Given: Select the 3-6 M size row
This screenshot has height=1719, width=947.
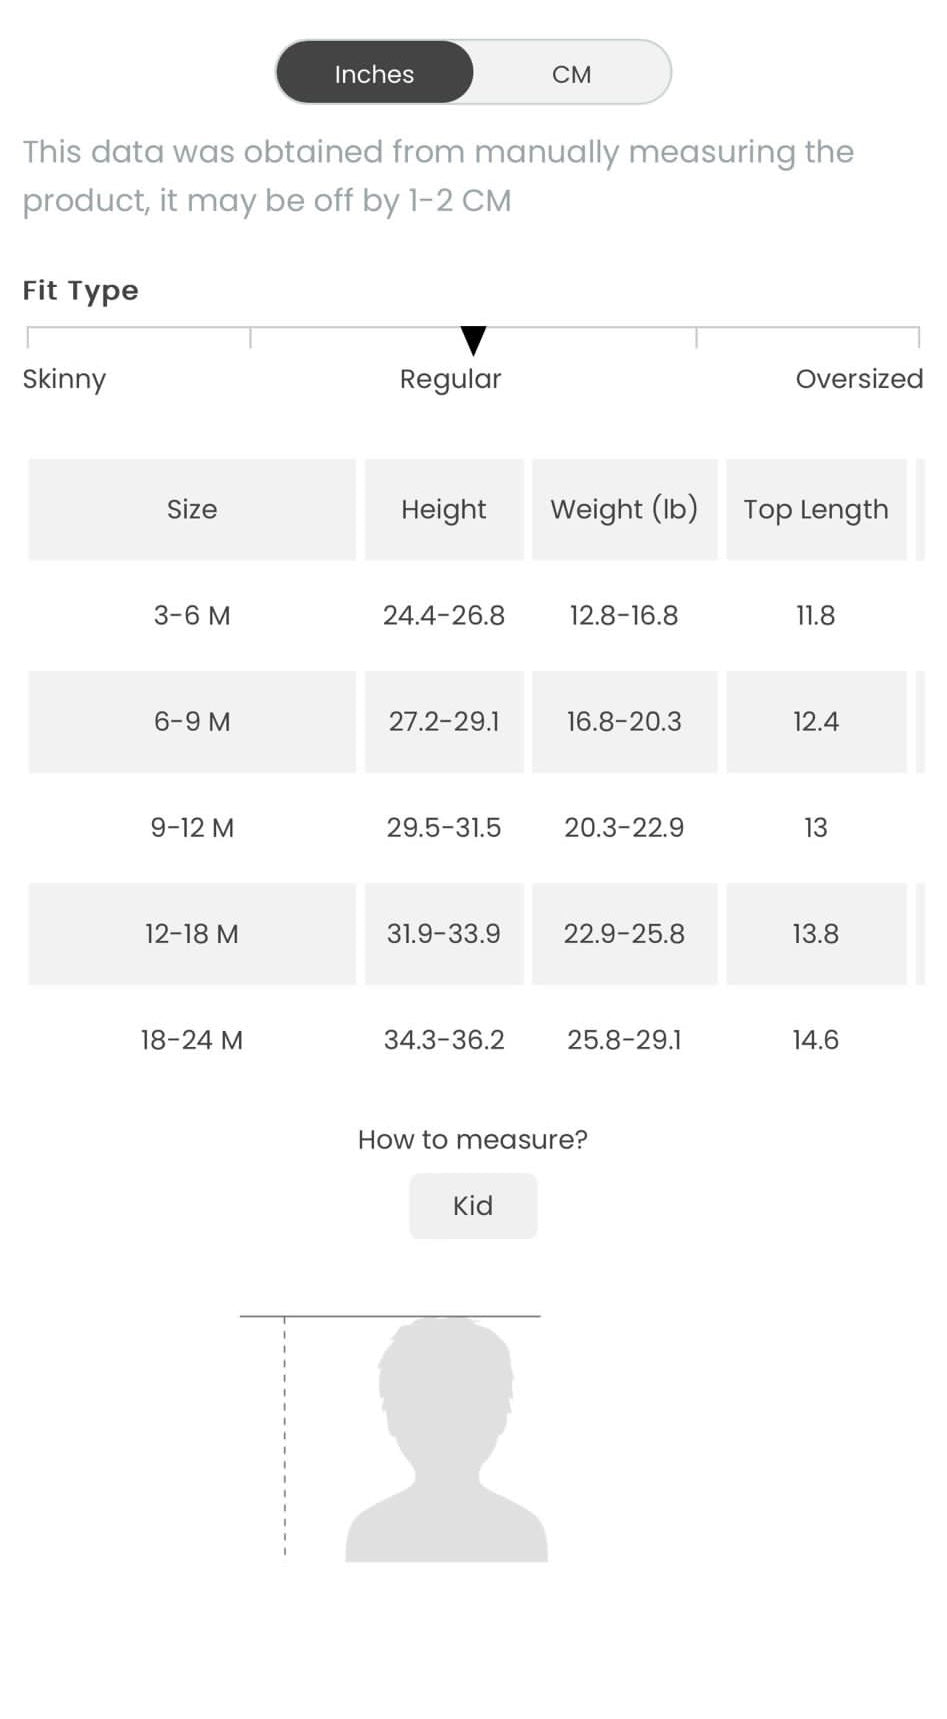Looking at the screenshot, I should pos(473,615).
